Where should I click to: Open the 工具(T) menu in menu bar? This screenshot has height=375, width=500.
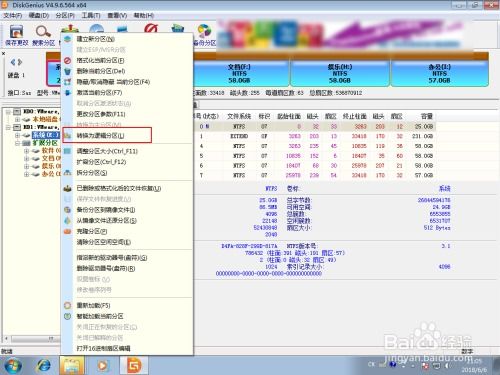tap(91, 15)
